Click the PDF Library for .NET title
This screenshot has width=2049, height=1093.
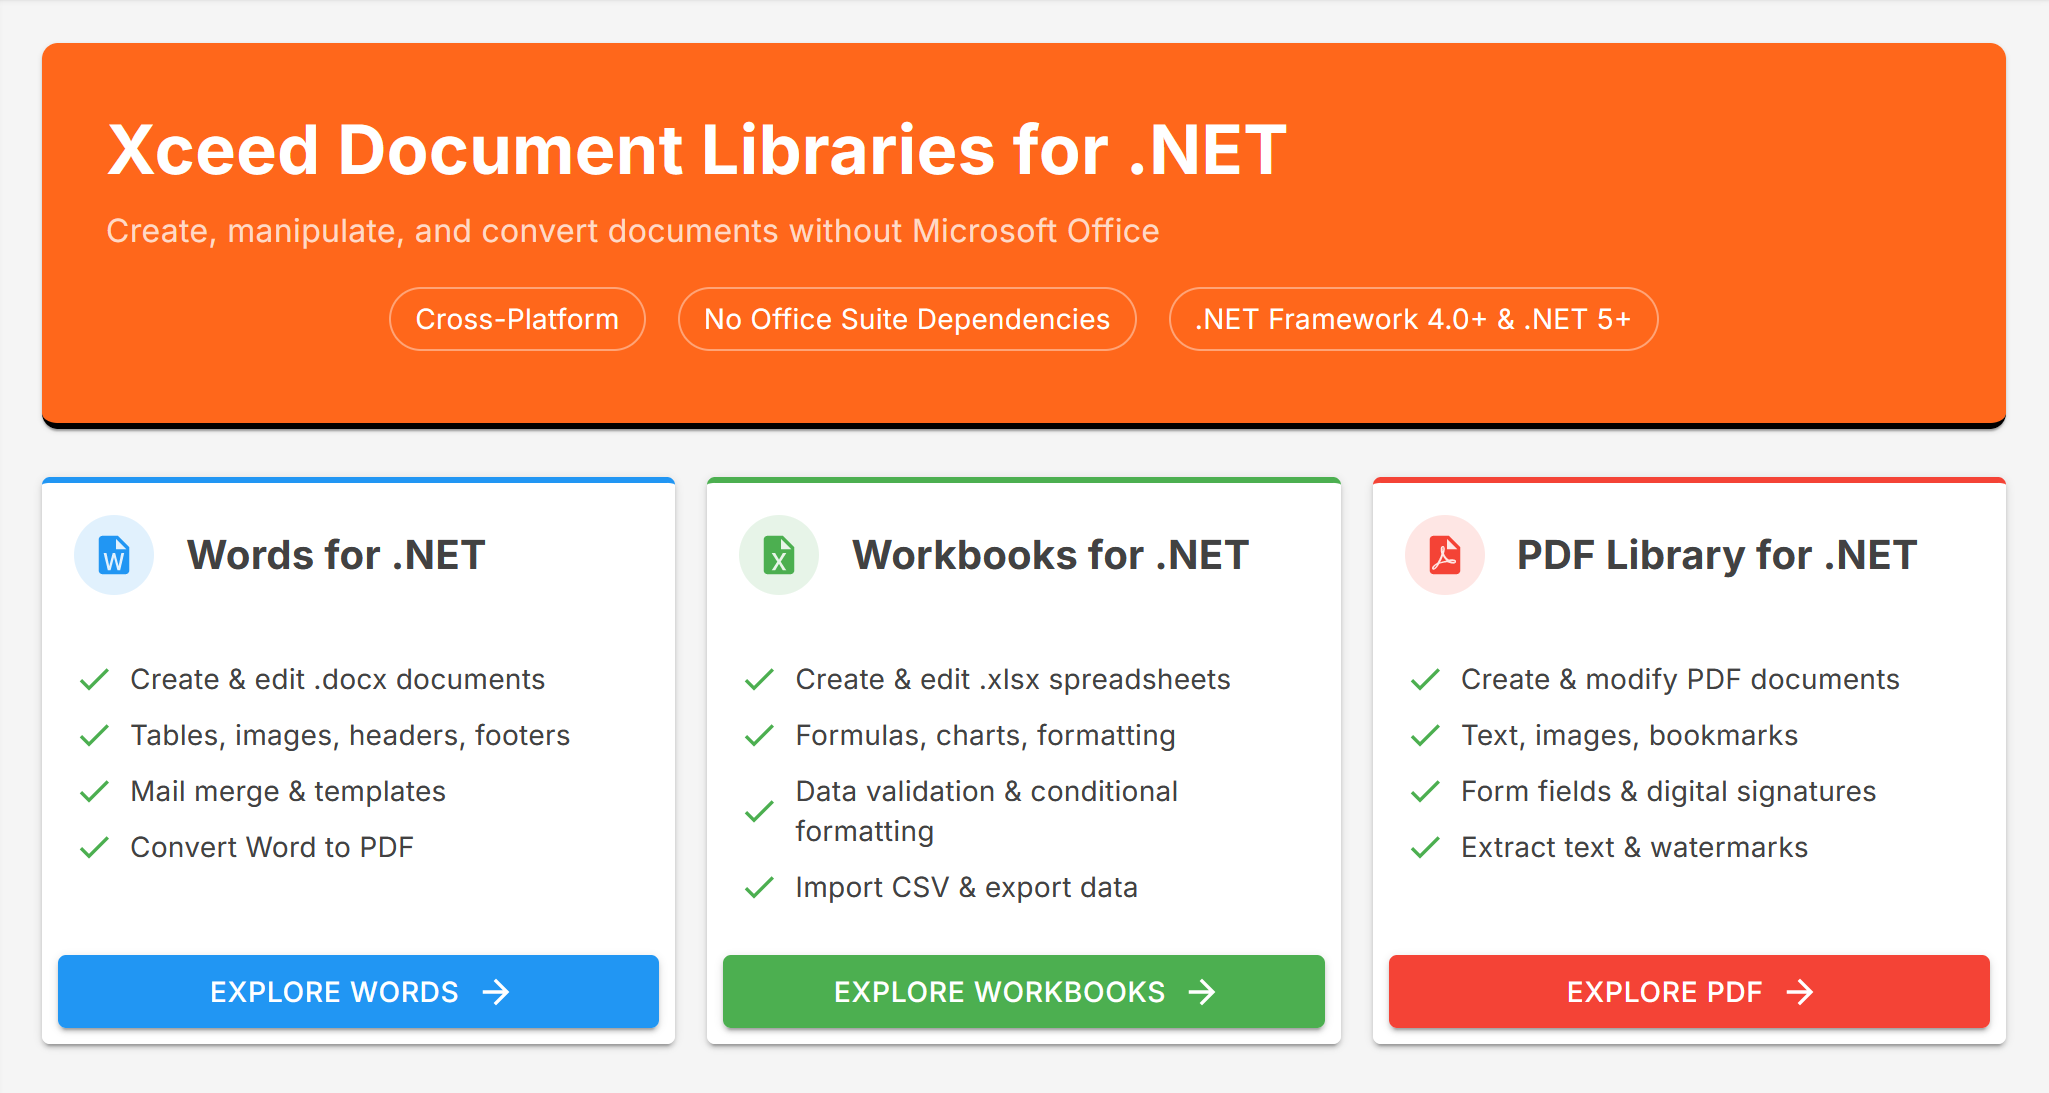coord(1716,555)
